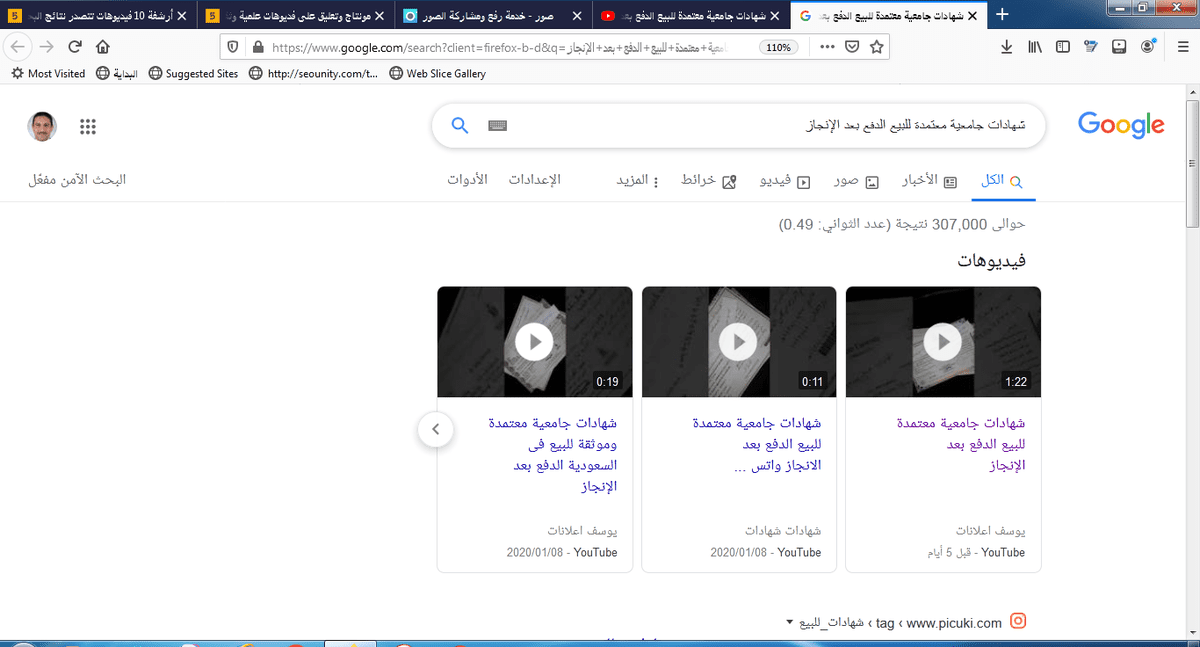Viewport: 1200px width, 647px height.
Task: Close the active Google search tab
Action: 973,16
